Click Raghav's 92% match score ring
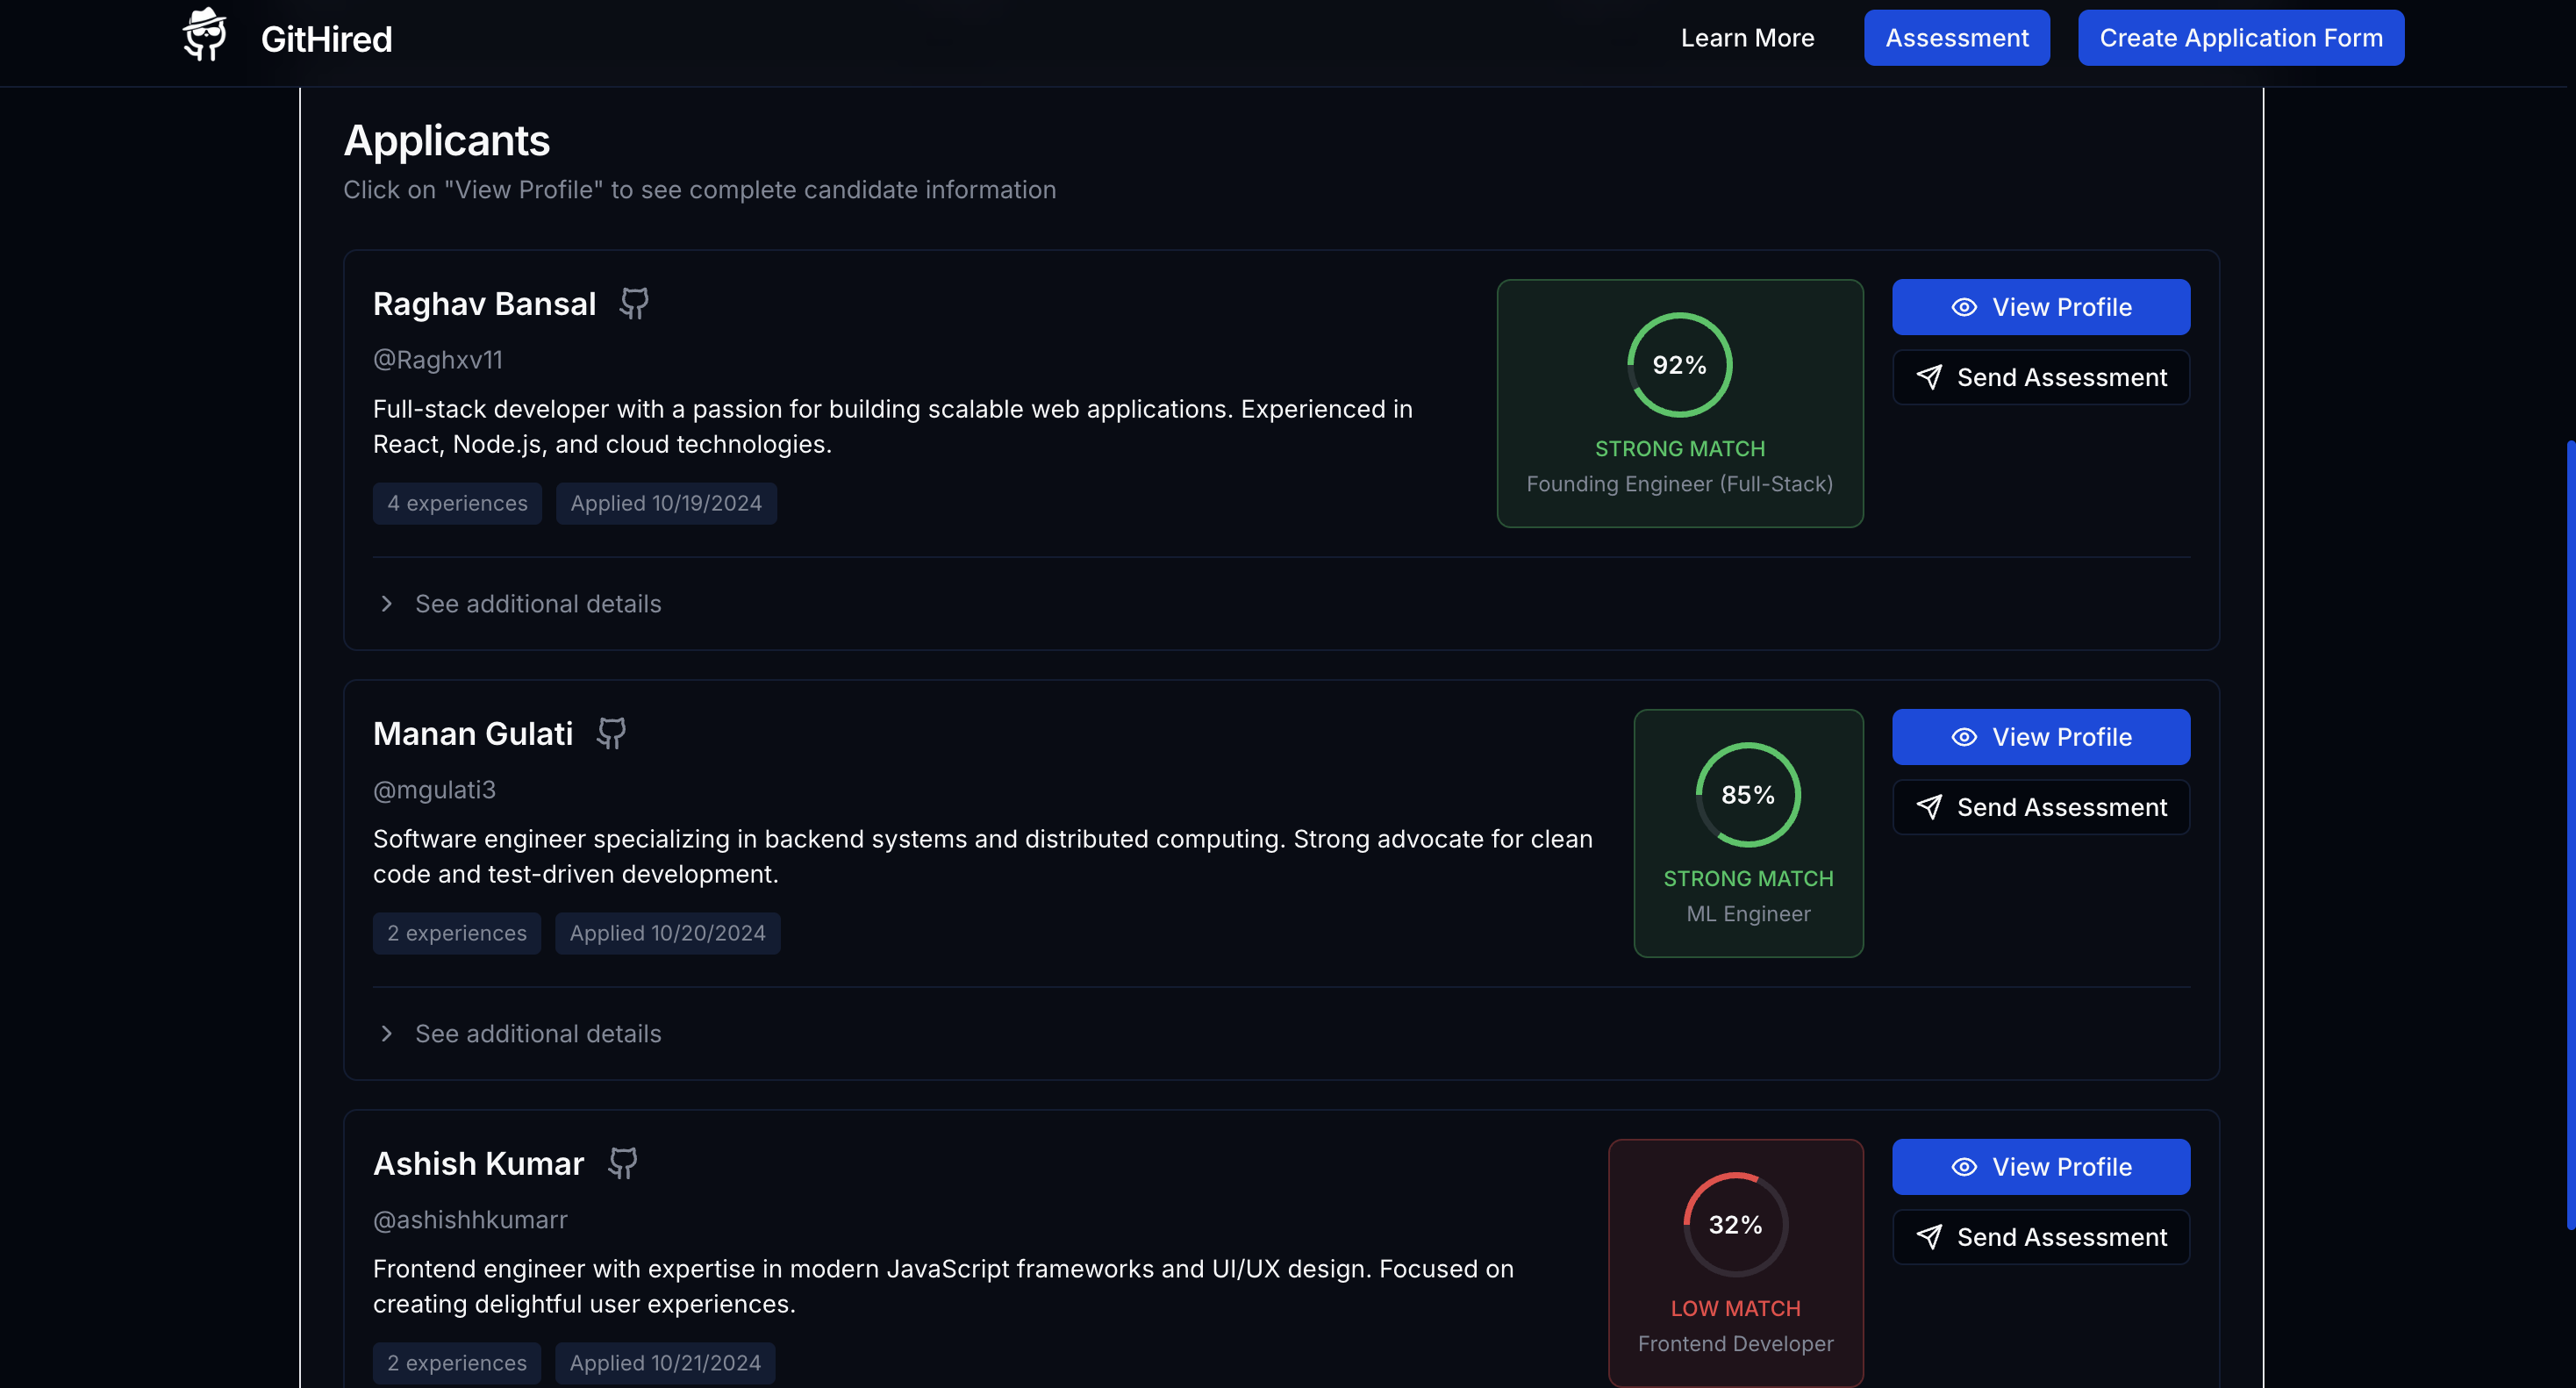Image resolution: width=2576 pixels, height=1388 pixels. click(1679, 365)
